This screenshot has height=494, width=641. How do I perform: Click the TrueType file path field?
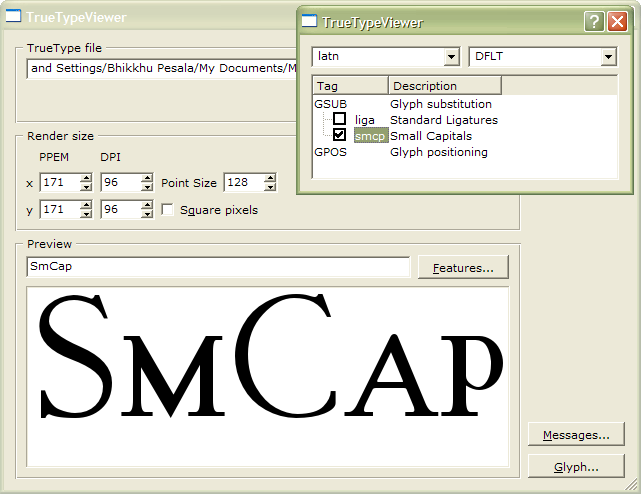[162, 68]
